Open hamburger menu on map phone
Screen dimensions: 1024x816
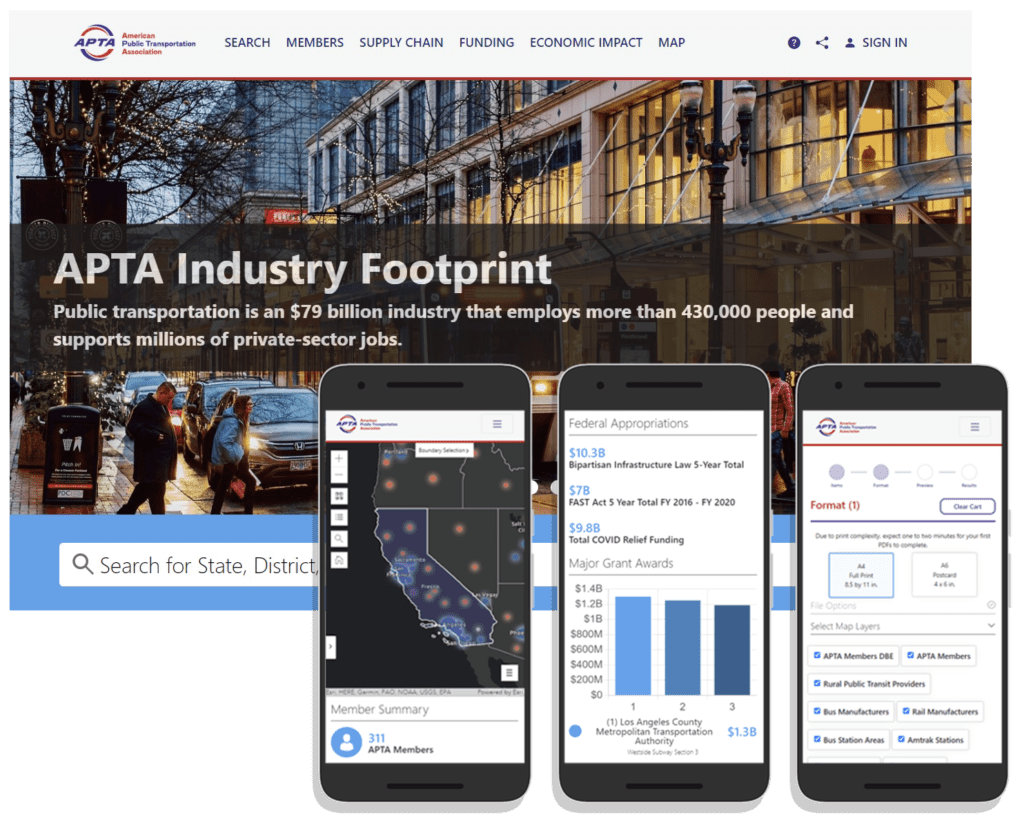pyautogui.click(x=497, y=424)
